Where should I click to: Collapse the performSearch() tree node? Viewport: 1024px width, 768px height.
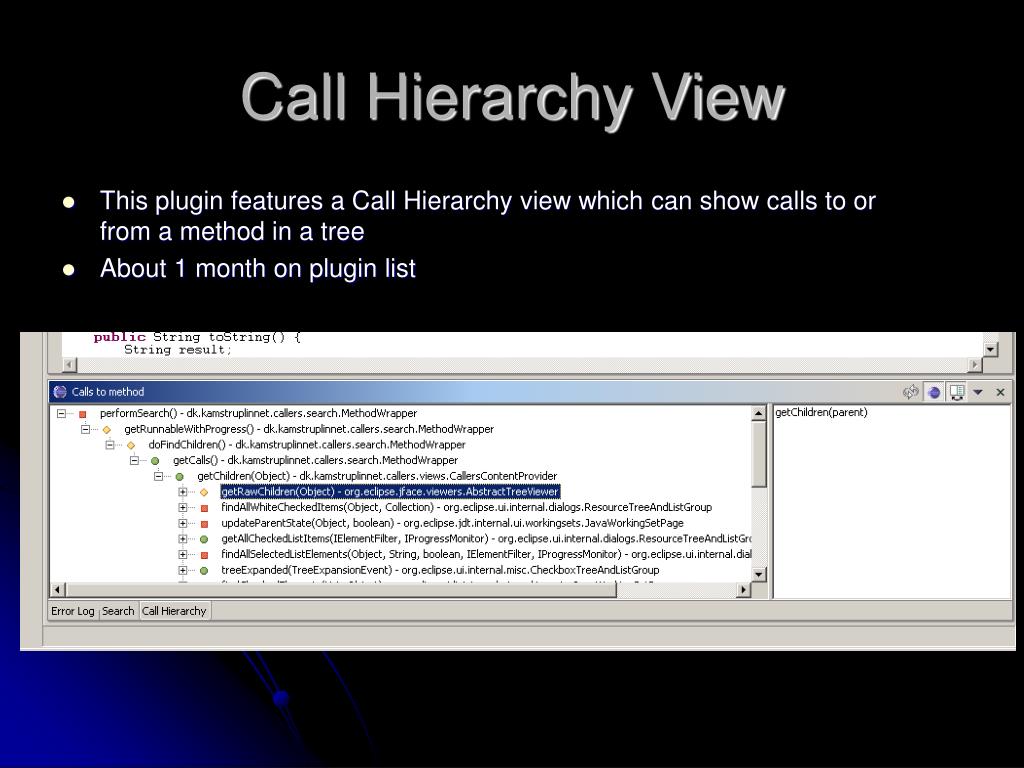[x=61, y=413]
